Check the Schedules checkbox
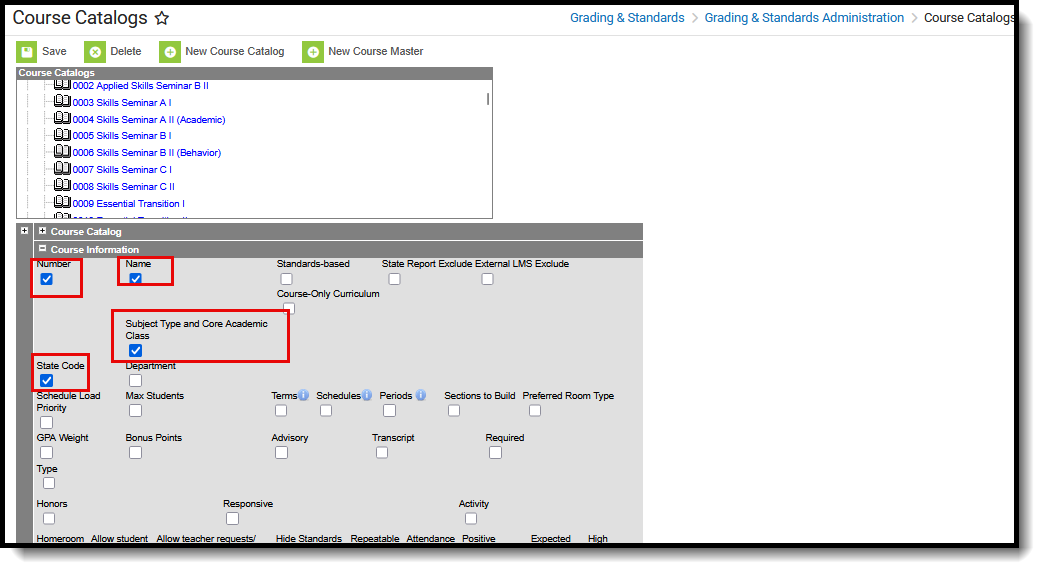Viewport: 1044px width, 573px height. 326,411
